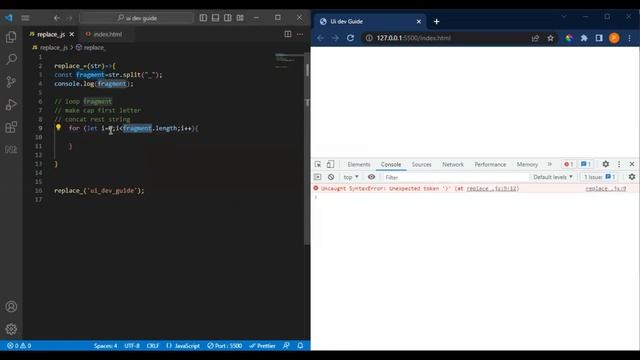Split the editor to the right
The width and height of the screenshot is (640, 360).
(x=288, y=34)
